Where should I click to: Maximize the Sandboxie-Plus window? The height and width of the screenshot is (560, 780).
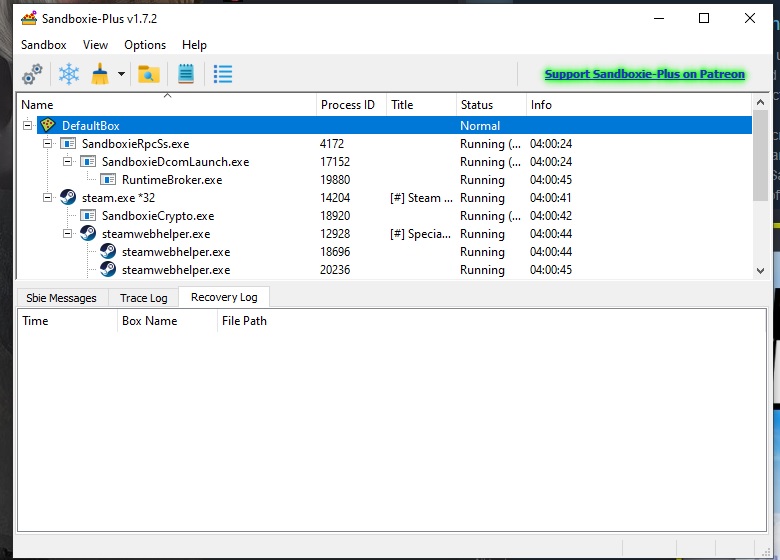point(704,18)
